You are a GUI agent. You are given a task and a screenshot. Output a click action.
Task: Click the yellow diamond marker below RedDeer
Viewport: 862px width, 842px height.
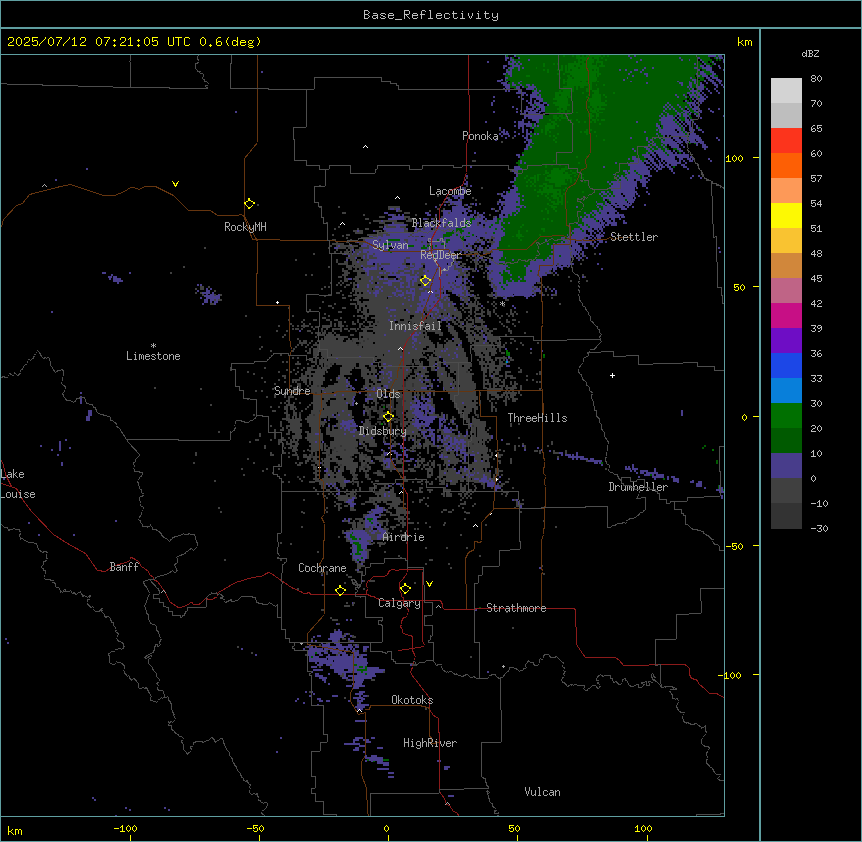click(426, 281)
